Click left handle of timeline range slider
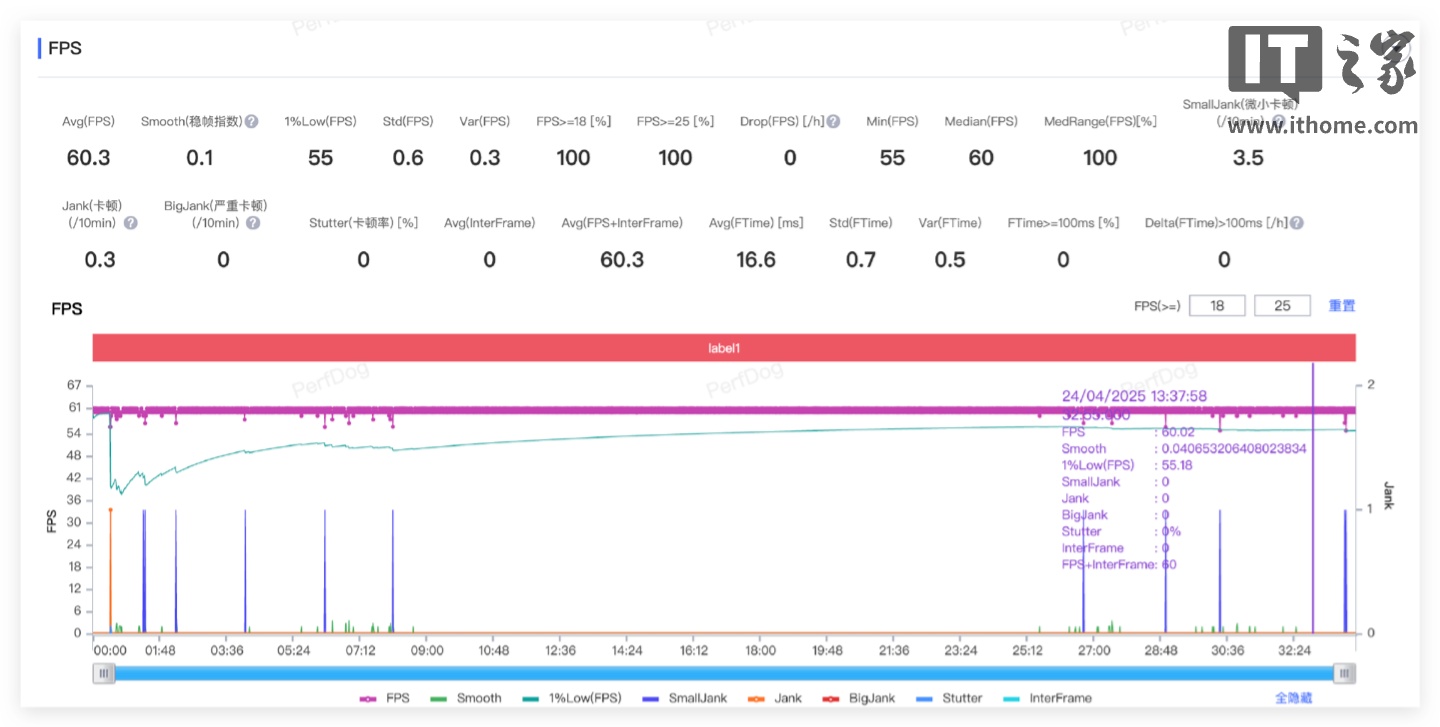This screenshot has height=727, width=1440. (x=104, y=674)
